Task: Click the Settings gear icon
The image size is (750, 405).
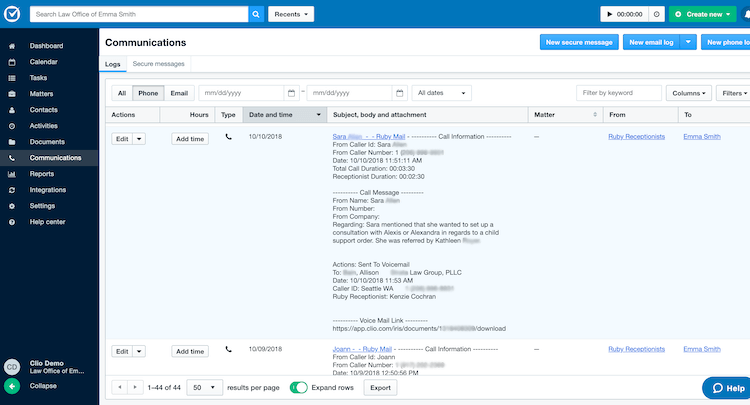Action: (x=12, y=206)
